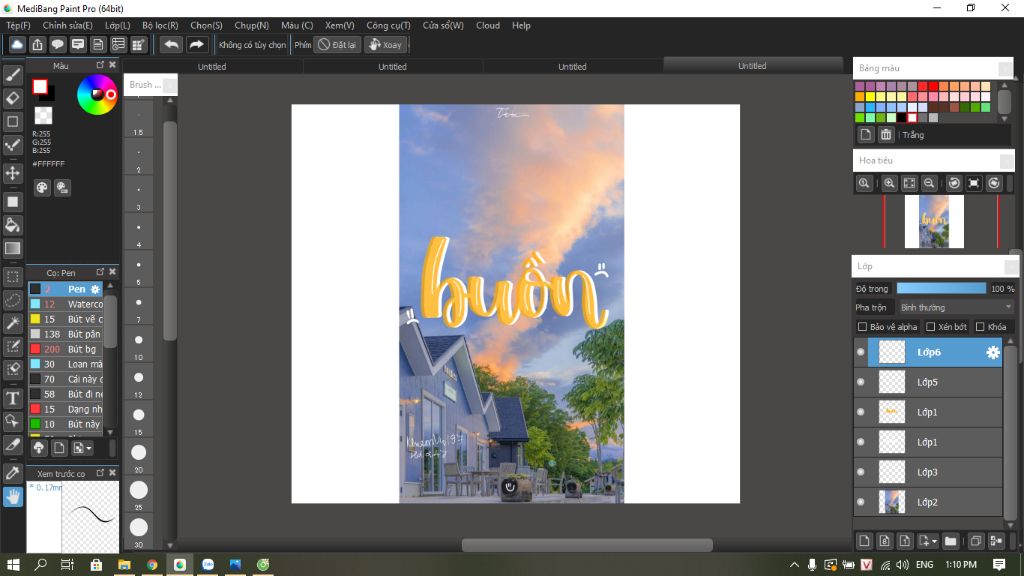Toggle the Khóa layer lock checkbox
This screenshot has width=1024, height=576.
coord(980,327)
